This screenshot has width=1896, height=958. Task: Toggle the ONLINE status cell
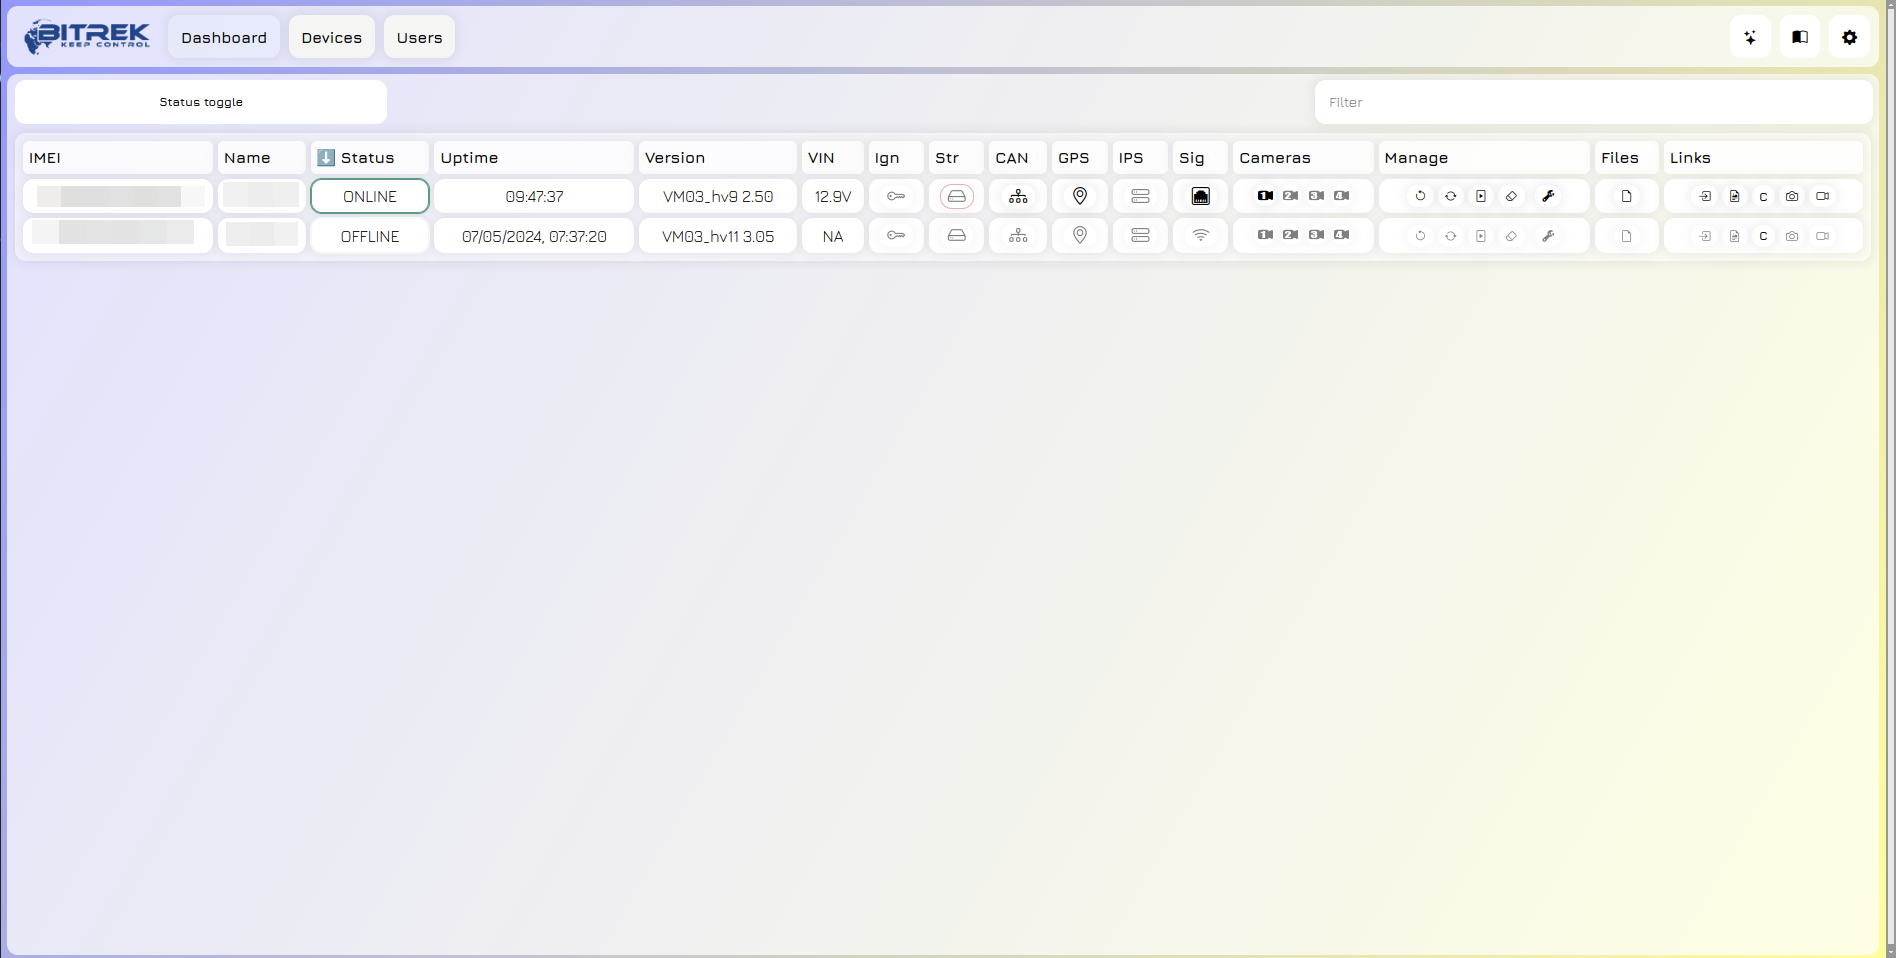tap(370, 196)
